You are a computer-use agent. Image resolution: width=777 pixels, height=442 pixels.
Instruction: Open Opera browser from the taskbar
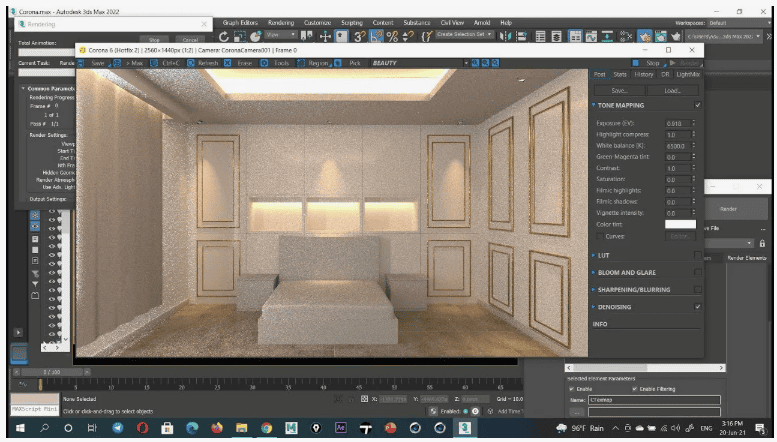(x=143, y=428)
